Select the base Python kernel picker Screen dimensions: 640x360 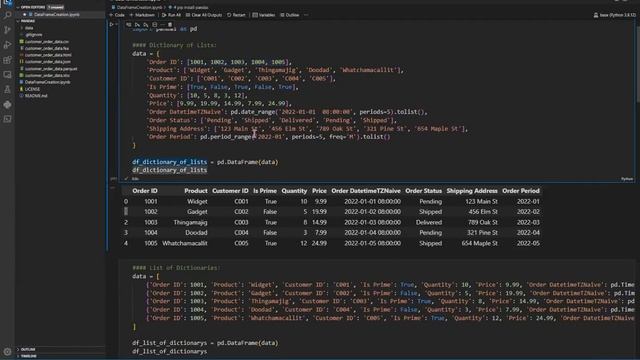point(614,15)
